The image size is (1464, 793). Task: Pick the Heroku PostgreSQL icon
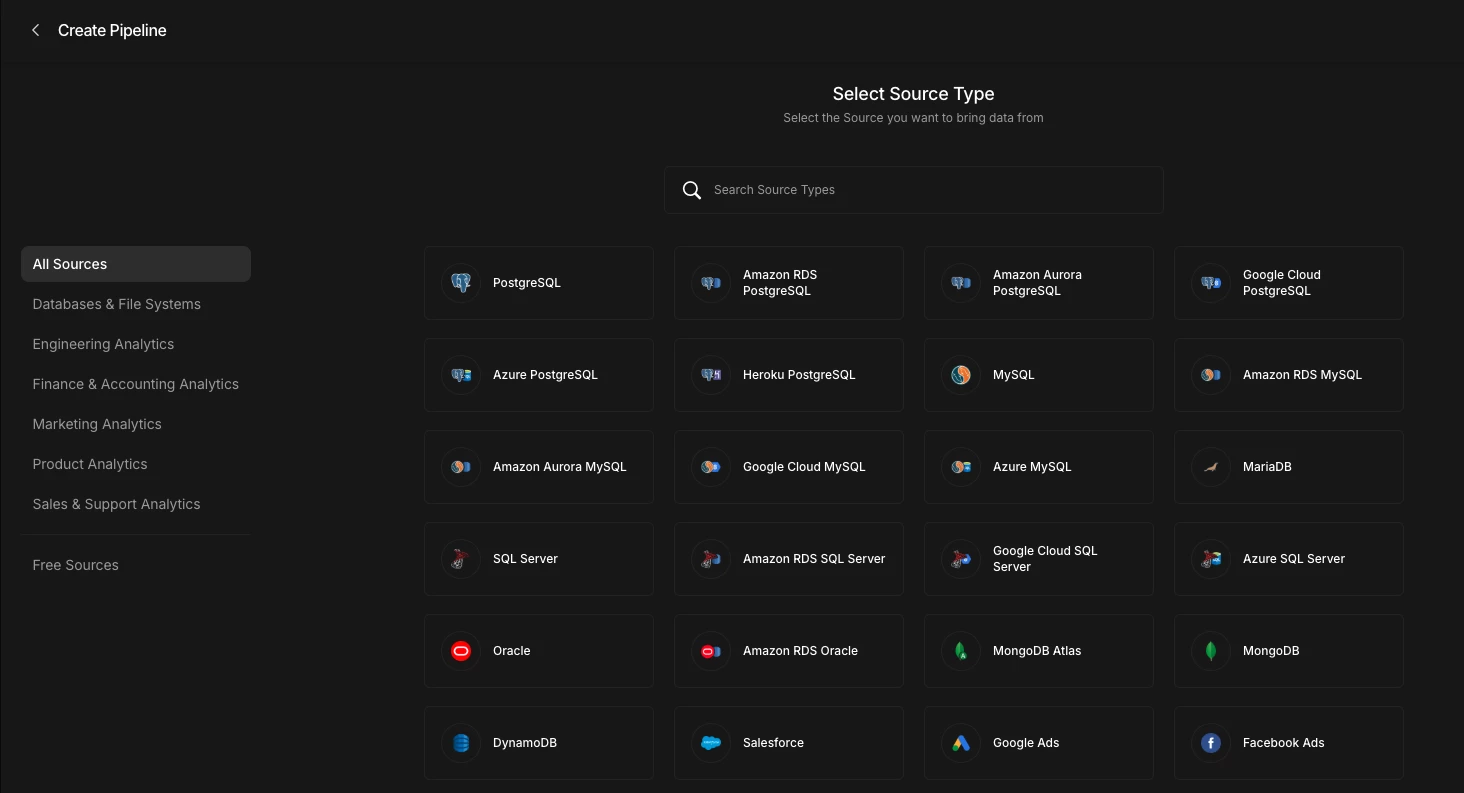711,375
